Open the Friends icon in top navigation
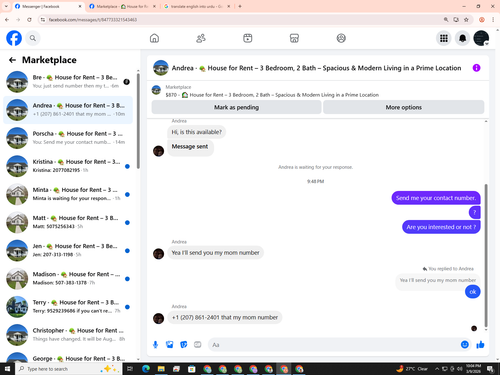Image resolution: width=500 pixels, height=375 pixels. (201, 38)
